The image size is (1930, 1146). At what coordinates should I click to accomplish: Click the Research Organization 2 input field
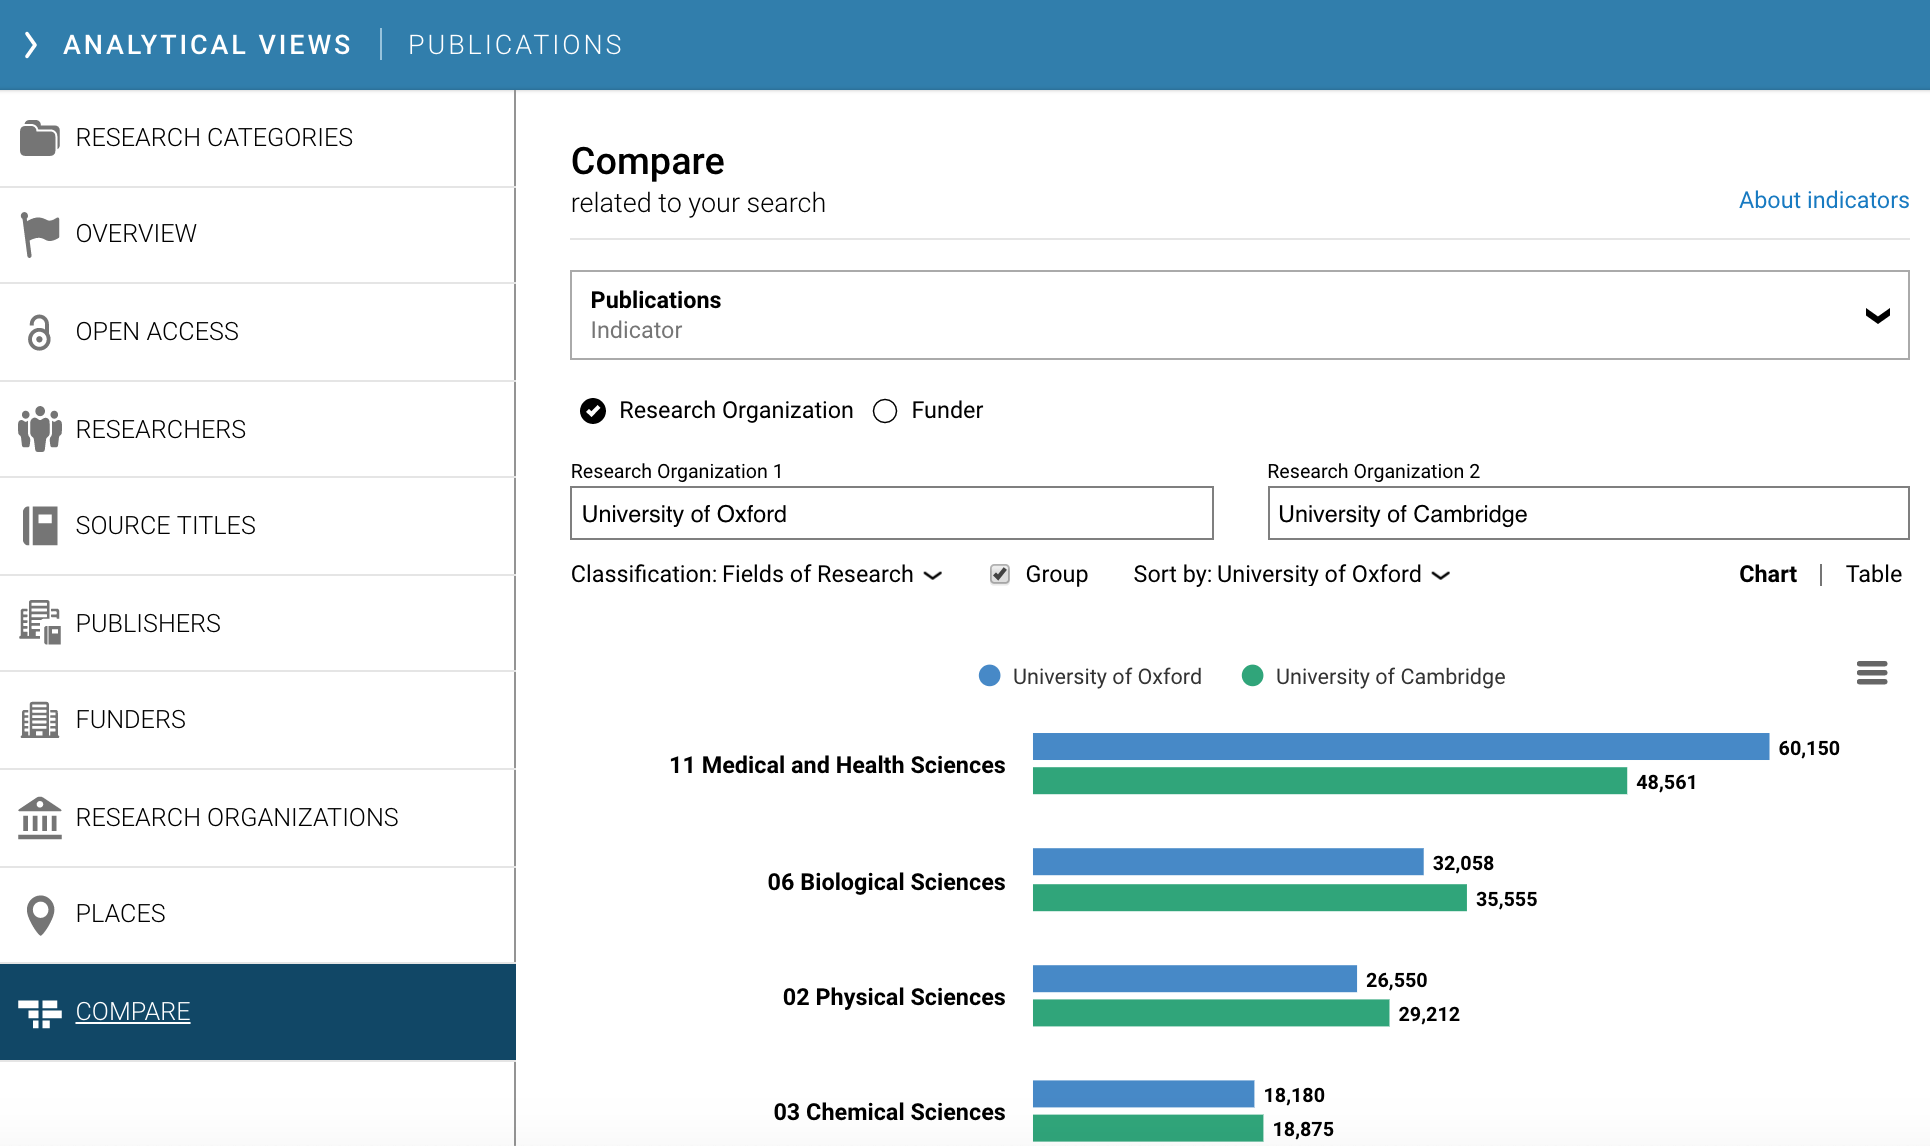pos(1588,514)
